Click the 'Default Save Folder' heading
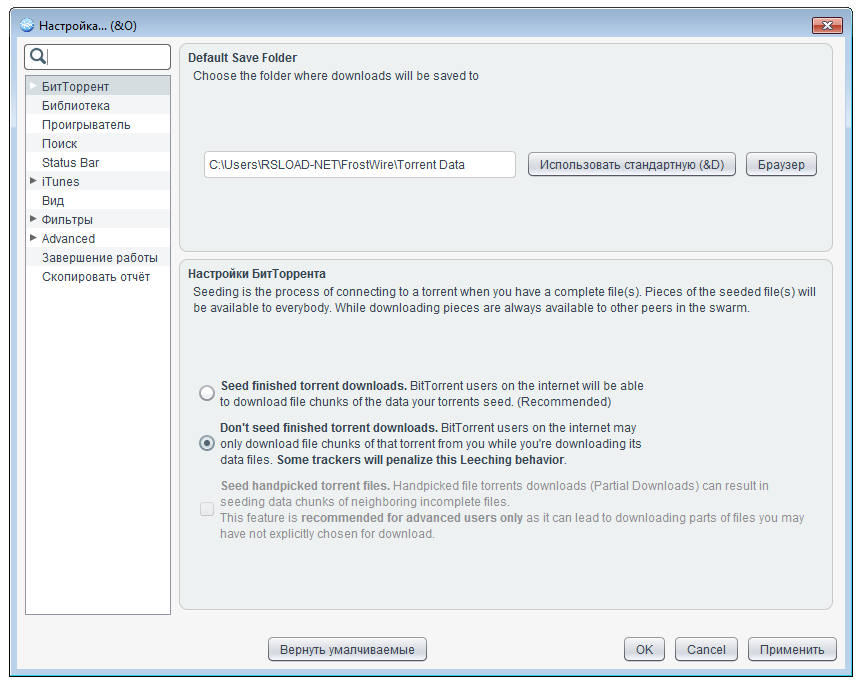This screenshot has height=685, width=864. (x=242, y=58)
